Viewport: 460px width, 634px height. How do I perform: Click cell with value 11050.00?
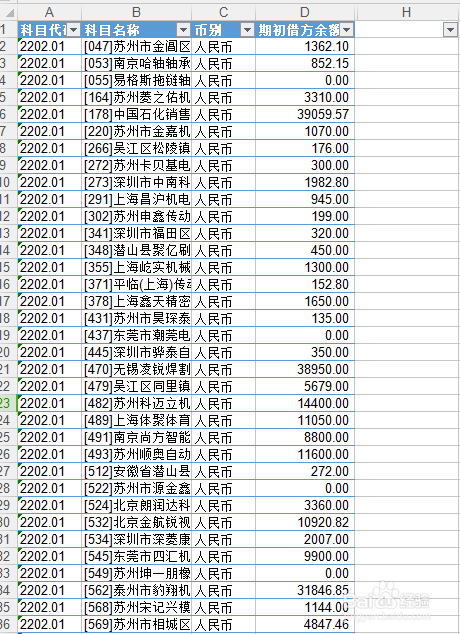(305, 421)
